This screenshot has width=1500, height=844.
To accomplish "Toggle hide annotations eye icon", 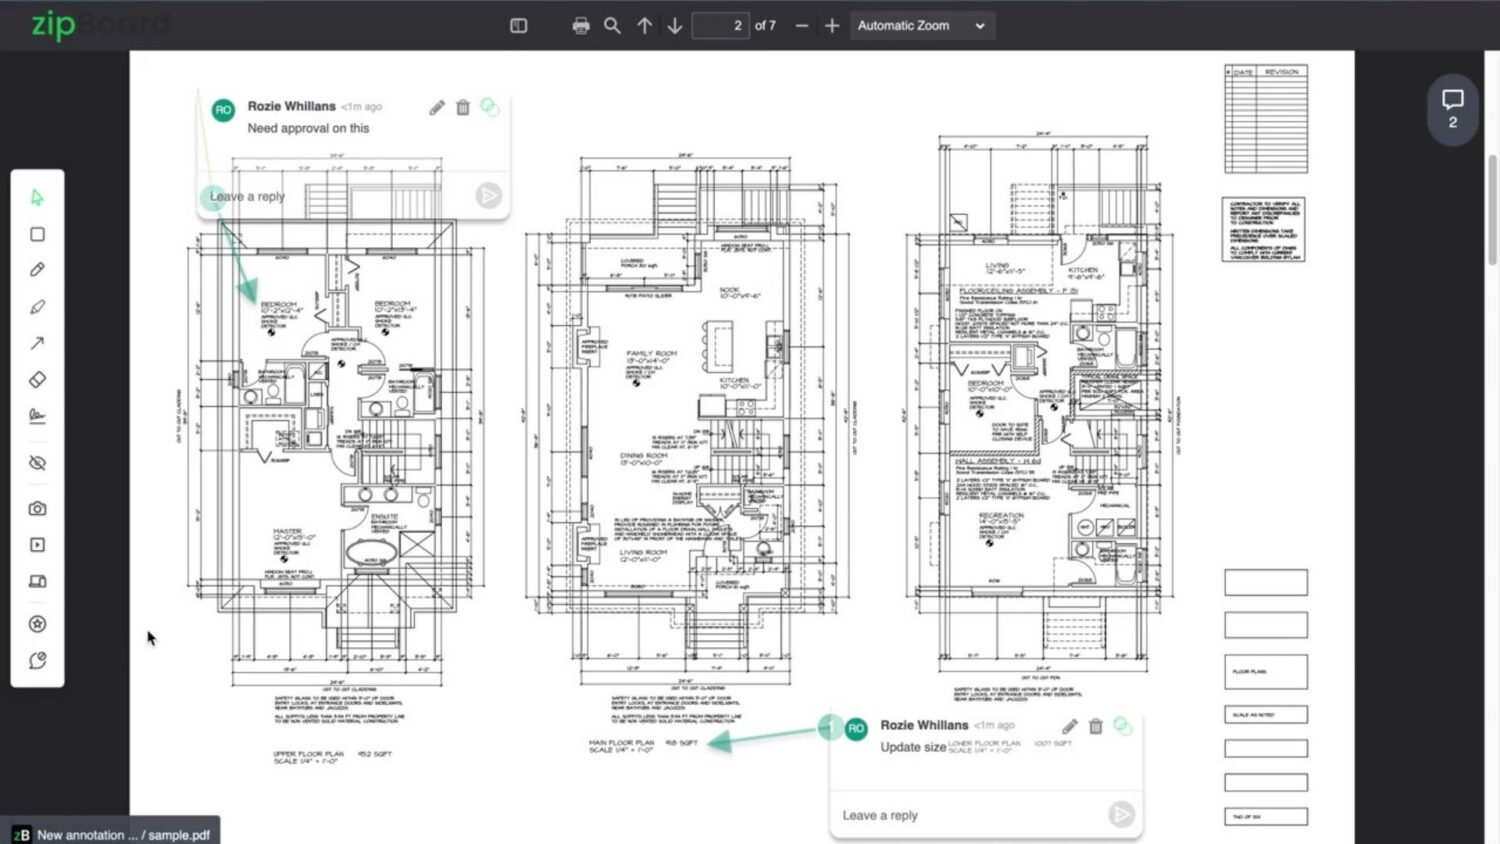I will (37, 463).
